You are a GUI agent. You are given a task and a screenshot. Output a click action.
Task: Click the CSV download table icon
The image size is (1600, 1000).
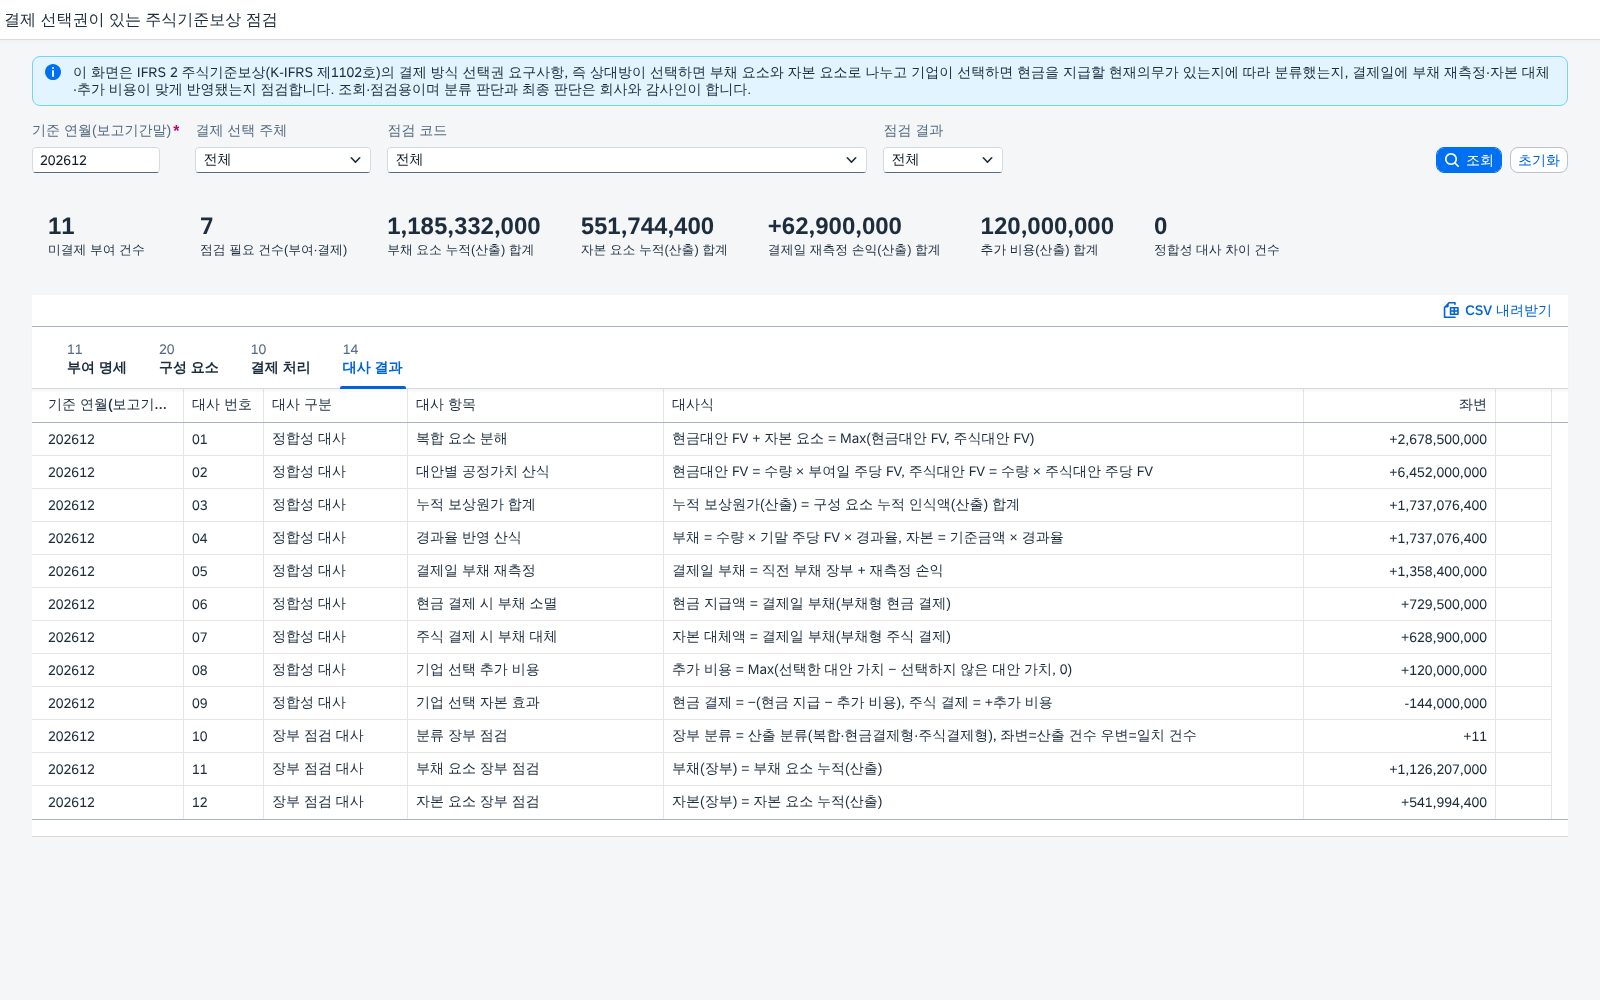[1451, 310]
